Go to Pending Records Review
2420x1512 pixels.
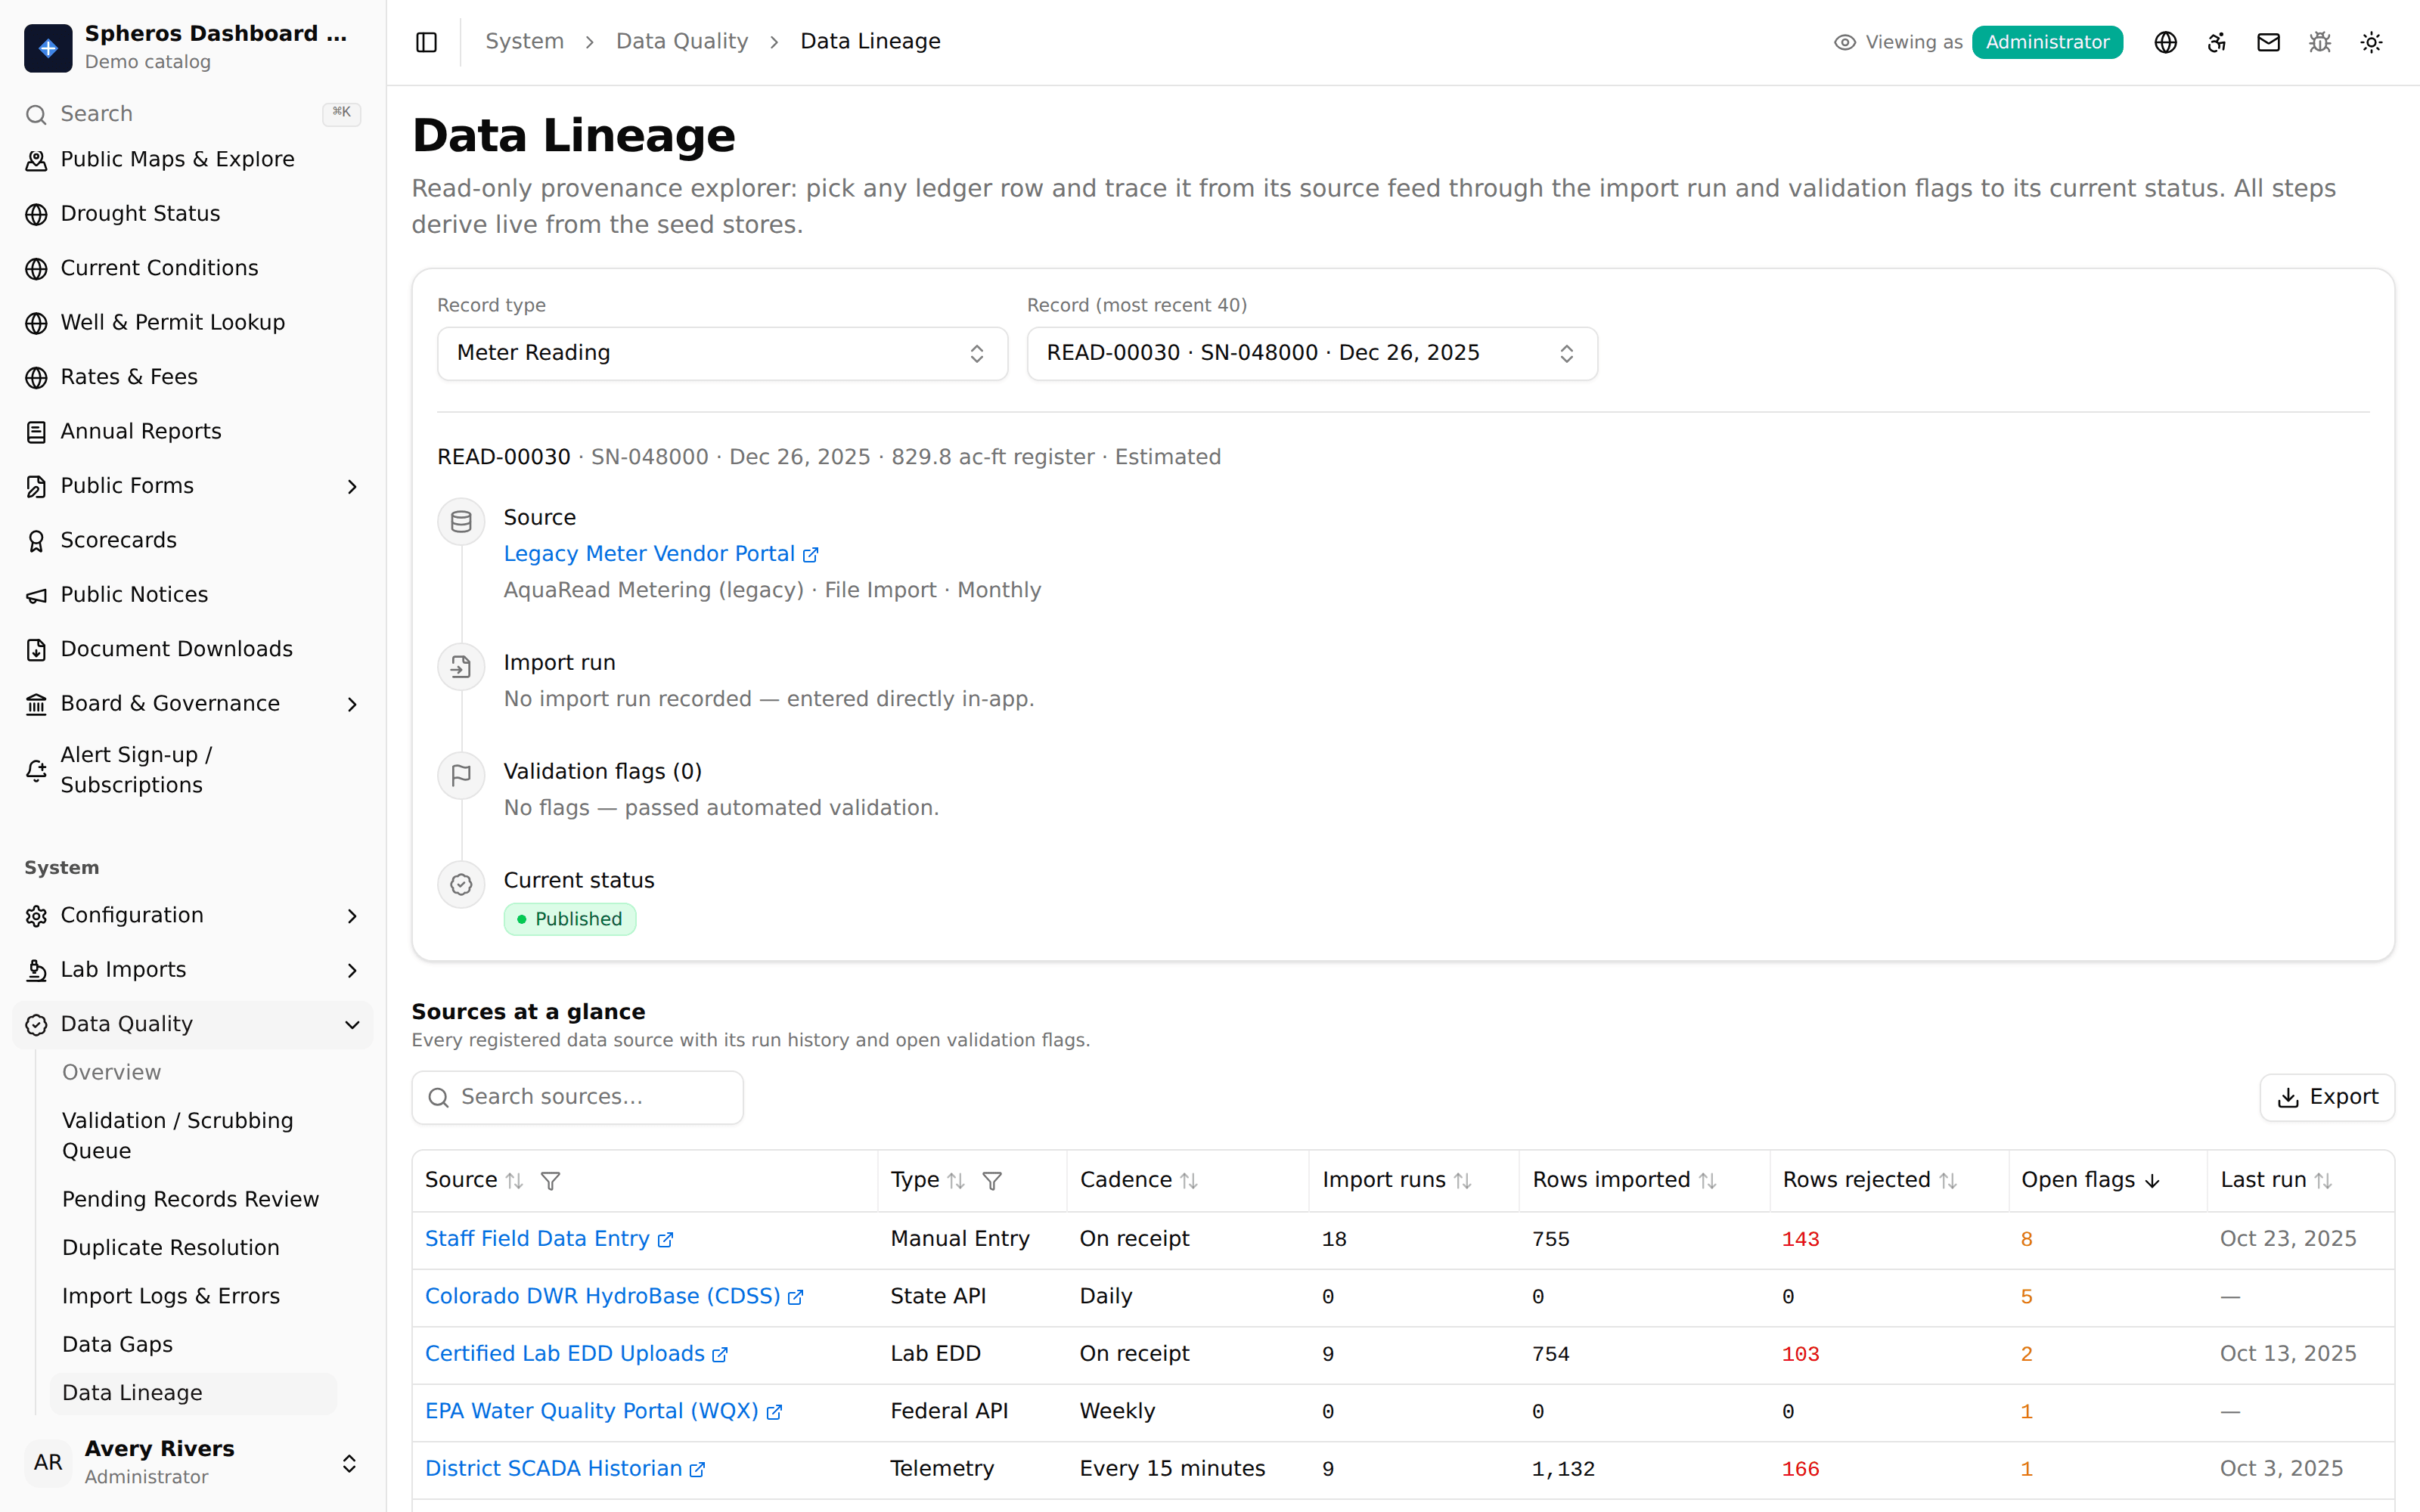tap(193, 1200)
